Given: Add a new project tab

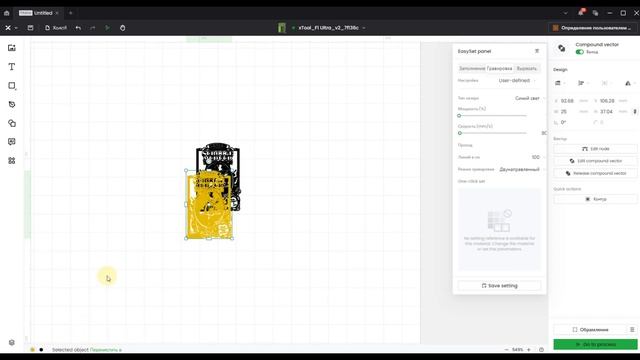Looking at the screenshot, I should 71,13.
